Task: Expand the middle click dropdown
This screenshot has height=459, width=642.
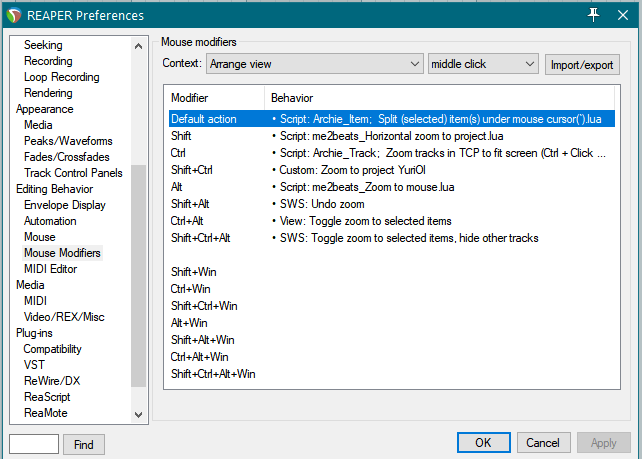Action: point(484,64)
